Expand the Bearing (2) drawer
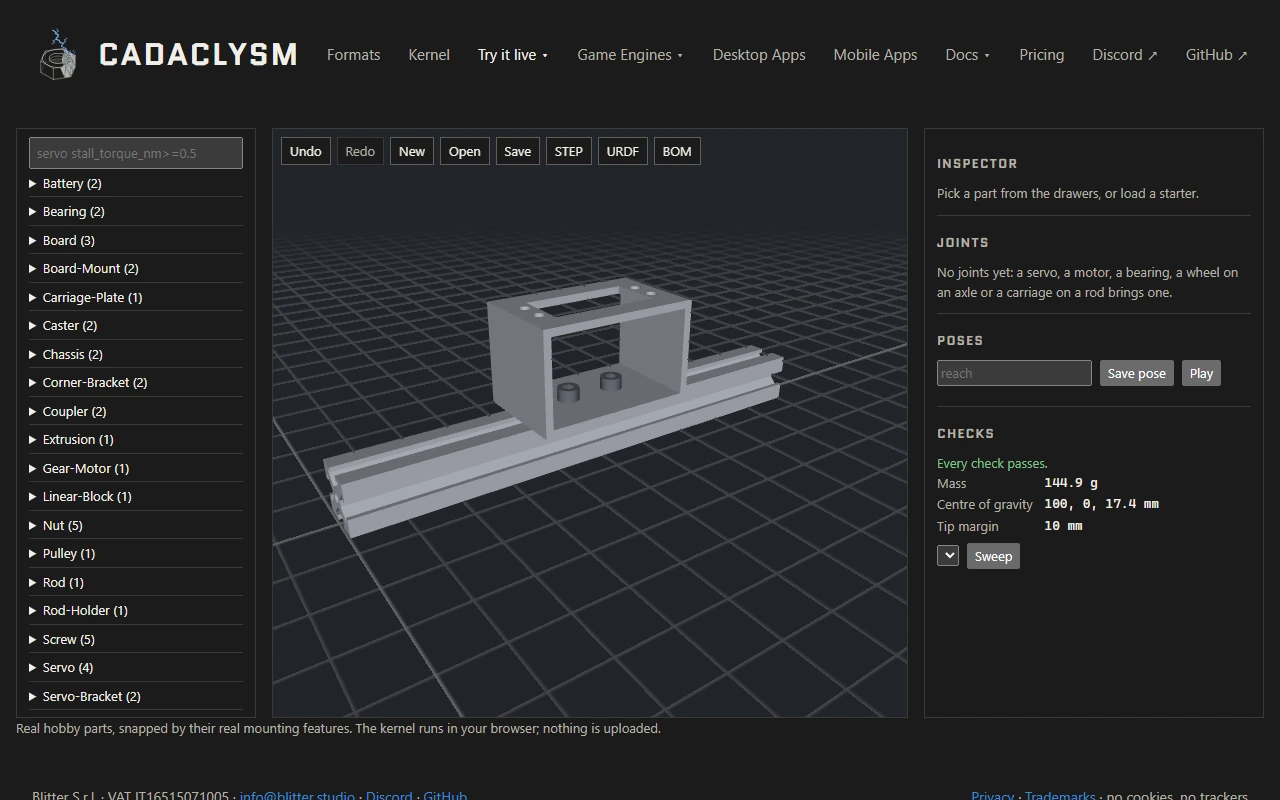The width and height of the screenshot is (1280, 800). [136, 212]
